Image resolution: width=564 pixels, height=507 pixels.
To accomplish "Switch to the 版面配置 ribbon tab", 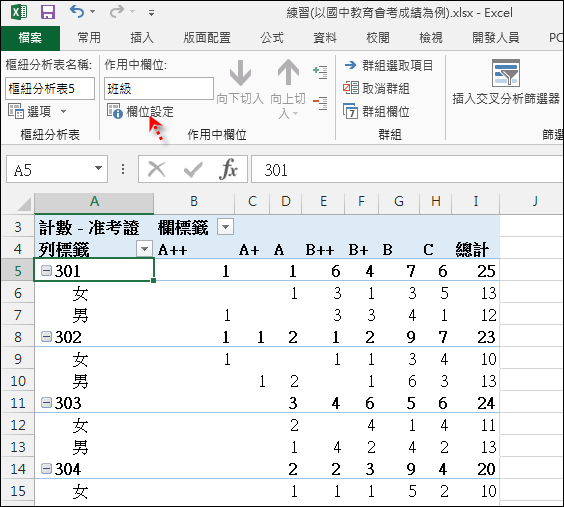I will [207, 38].
